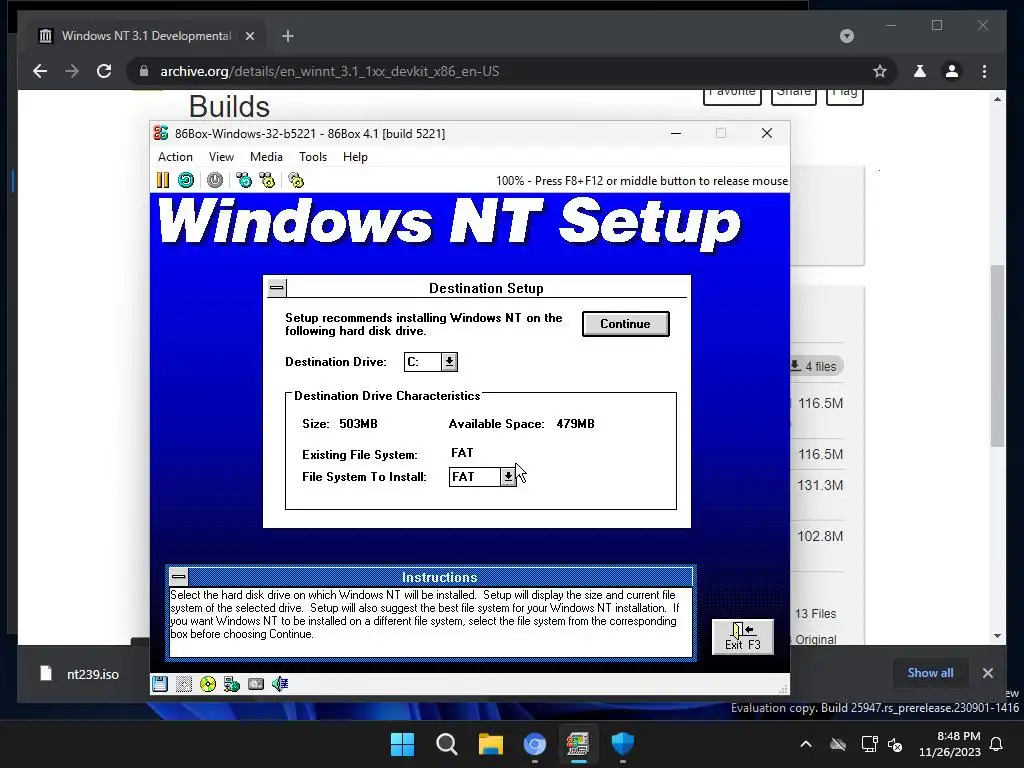Open Chrome tab search dropdown arrow
This screenshot has width=1024, height=768.
point(846,36)
